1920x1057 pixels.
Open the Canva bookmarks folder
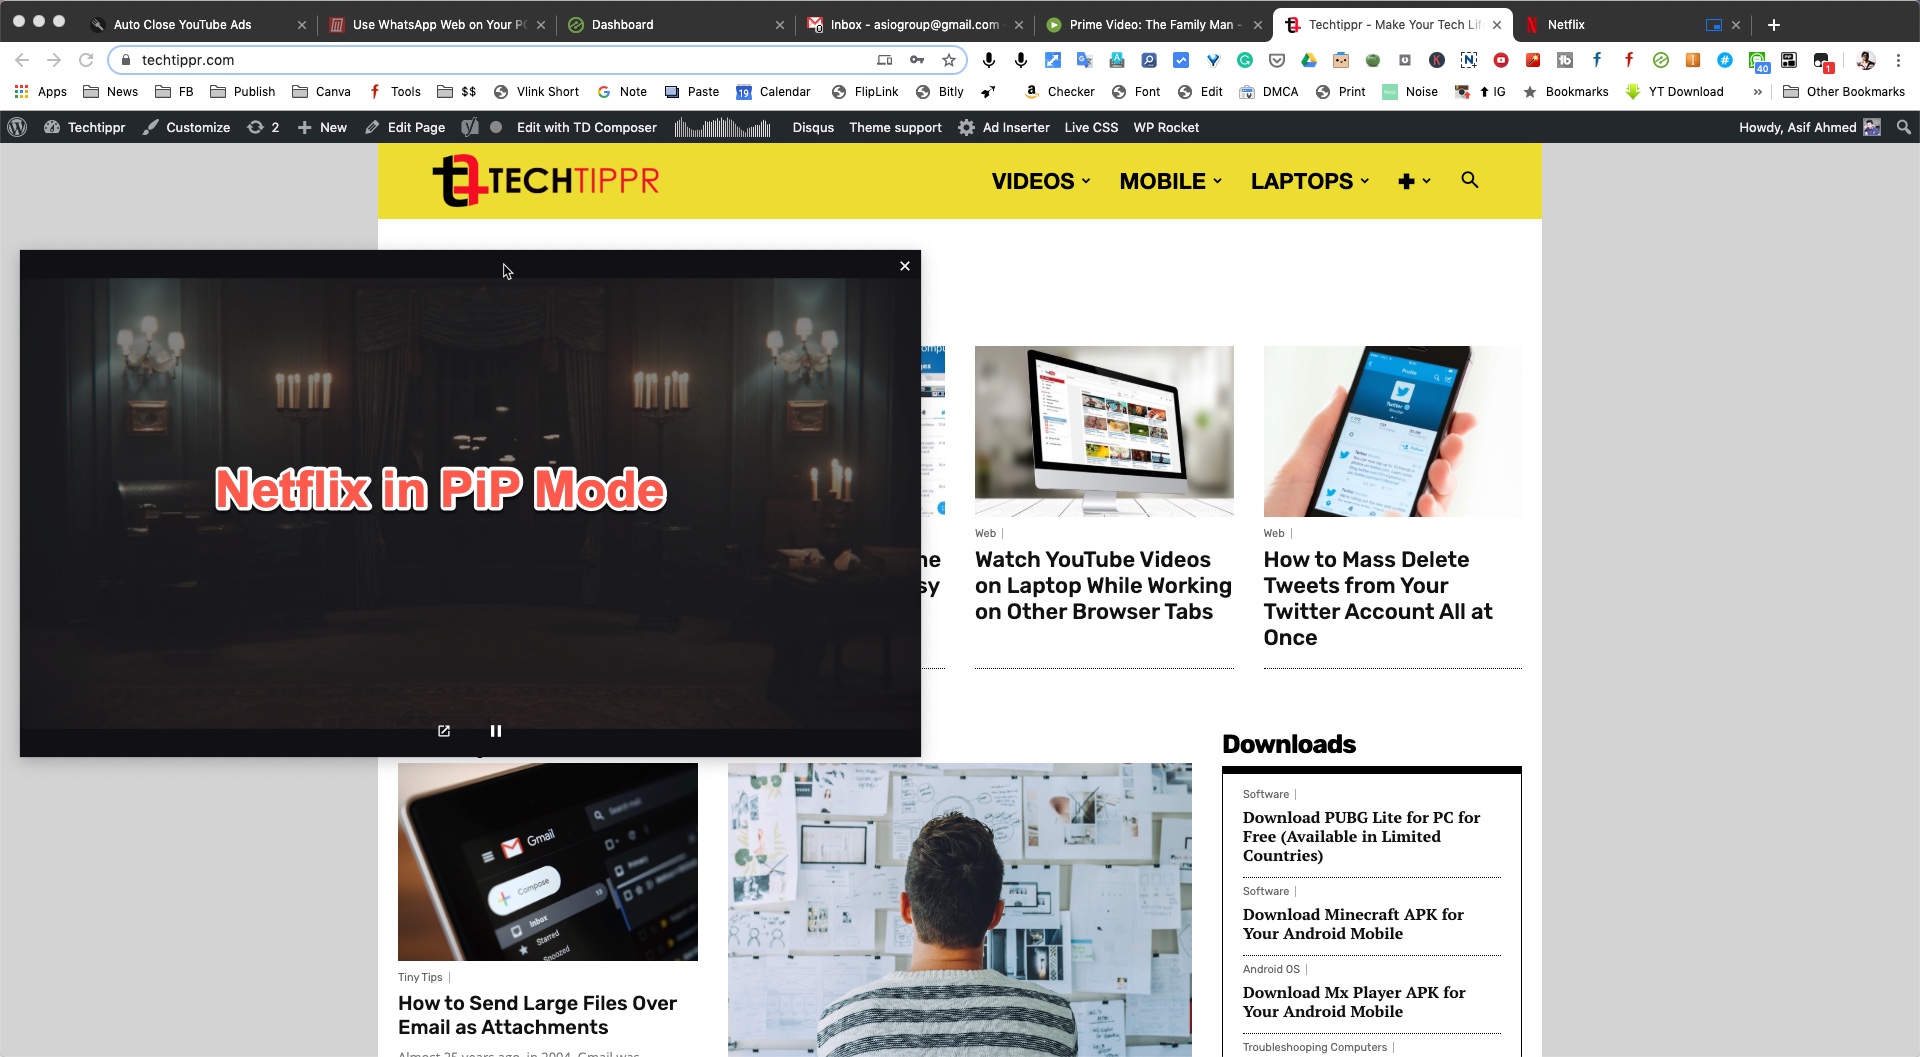[321, 91]
